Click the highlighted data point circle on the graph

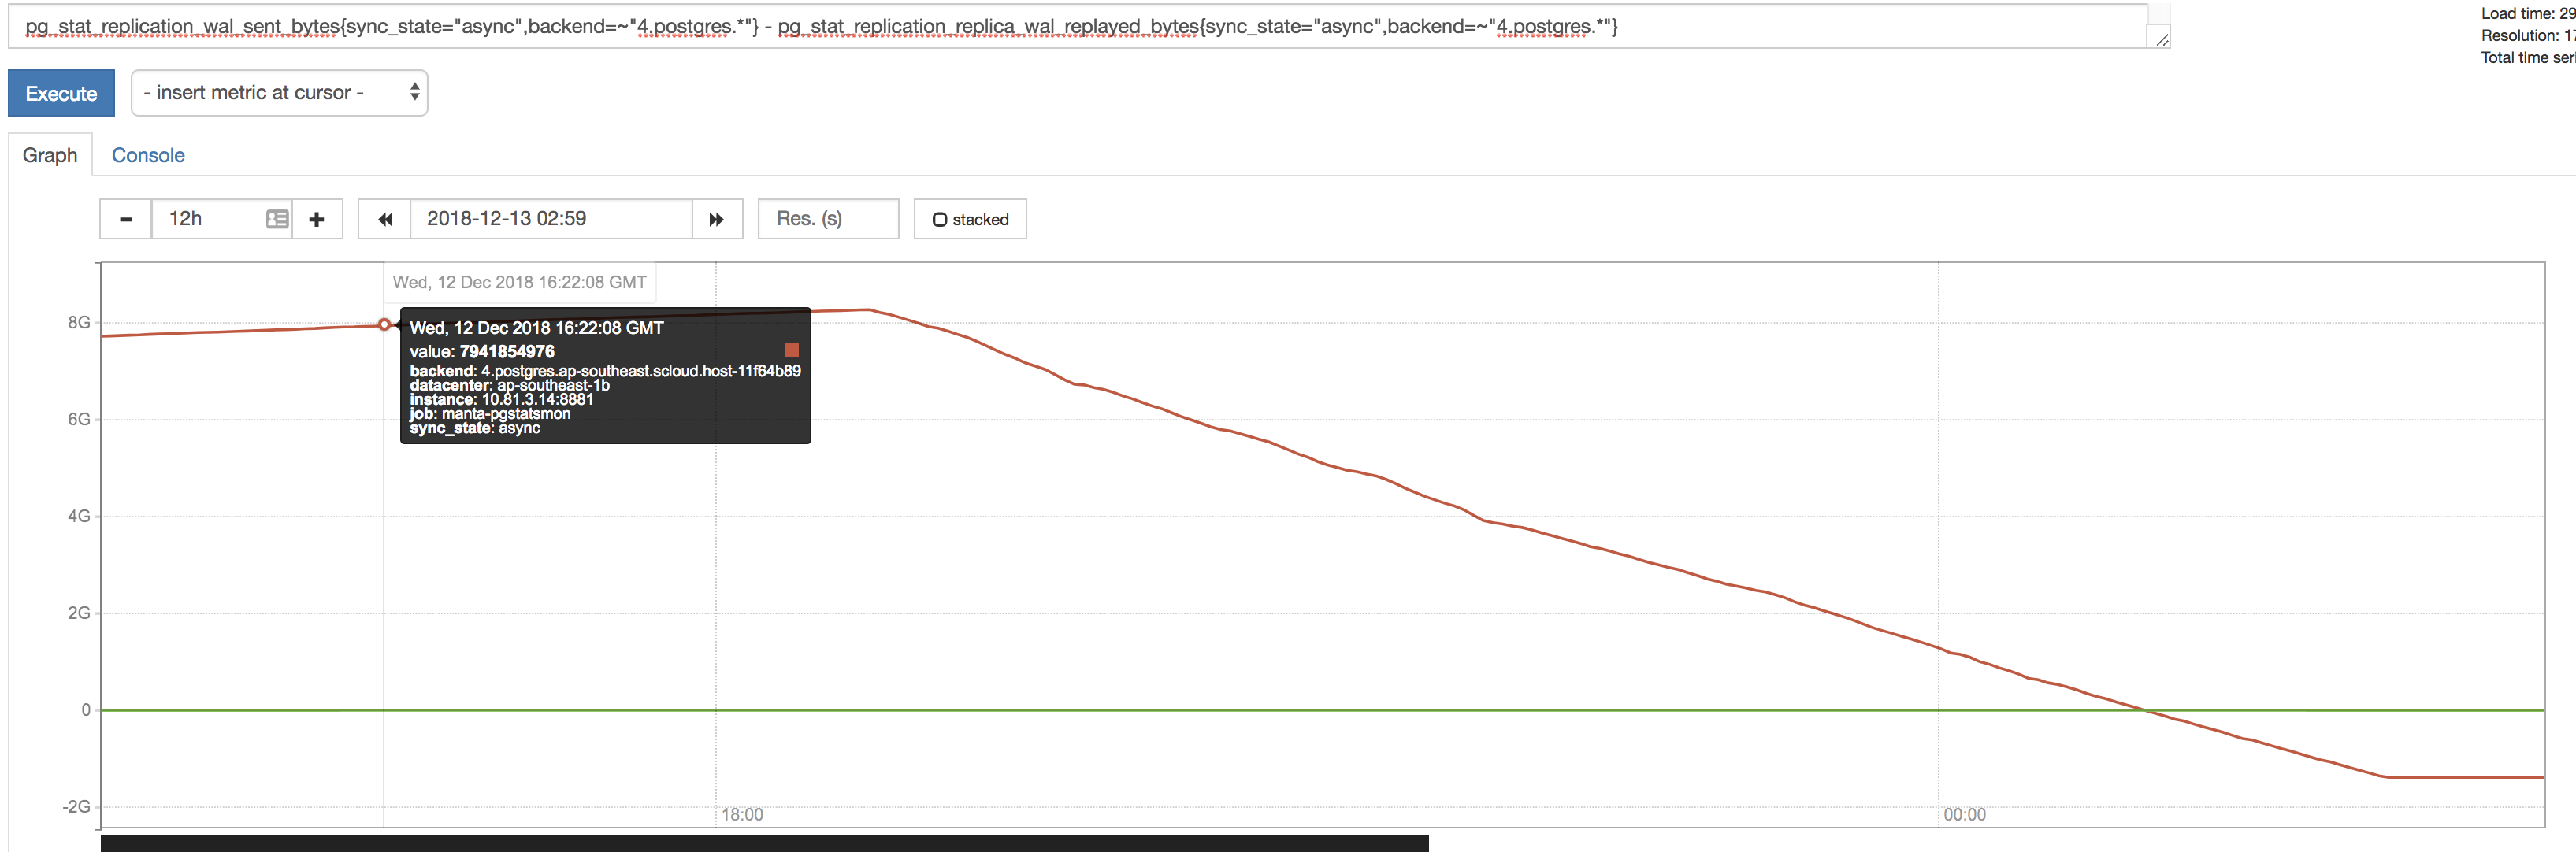[384, 324]
